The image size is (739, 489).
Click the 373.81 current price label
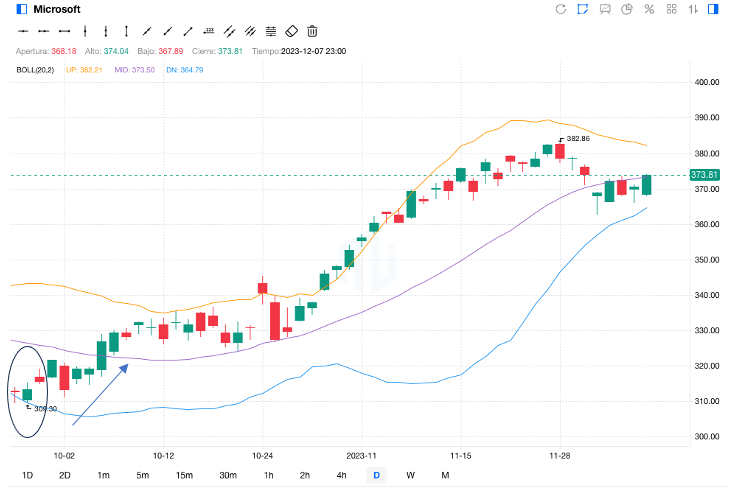coord(705,175)
